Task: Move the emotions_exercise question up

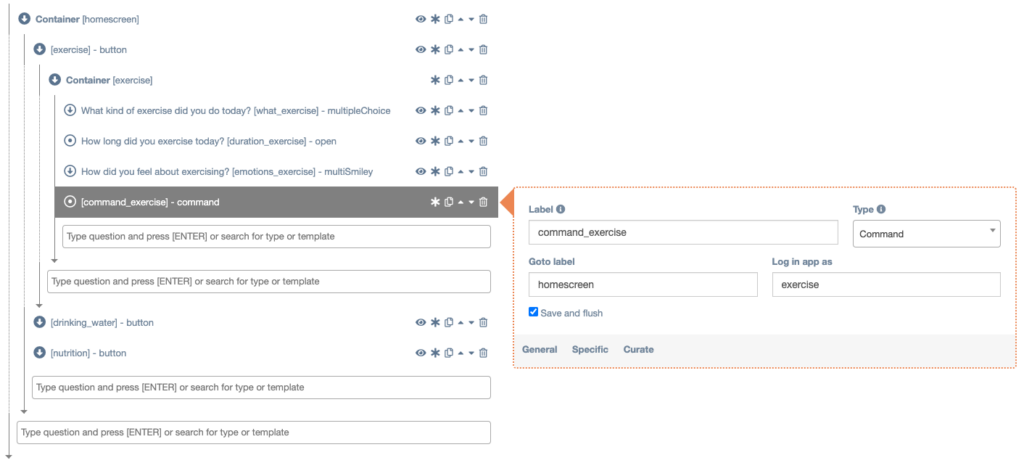Action: click(460, 171)
